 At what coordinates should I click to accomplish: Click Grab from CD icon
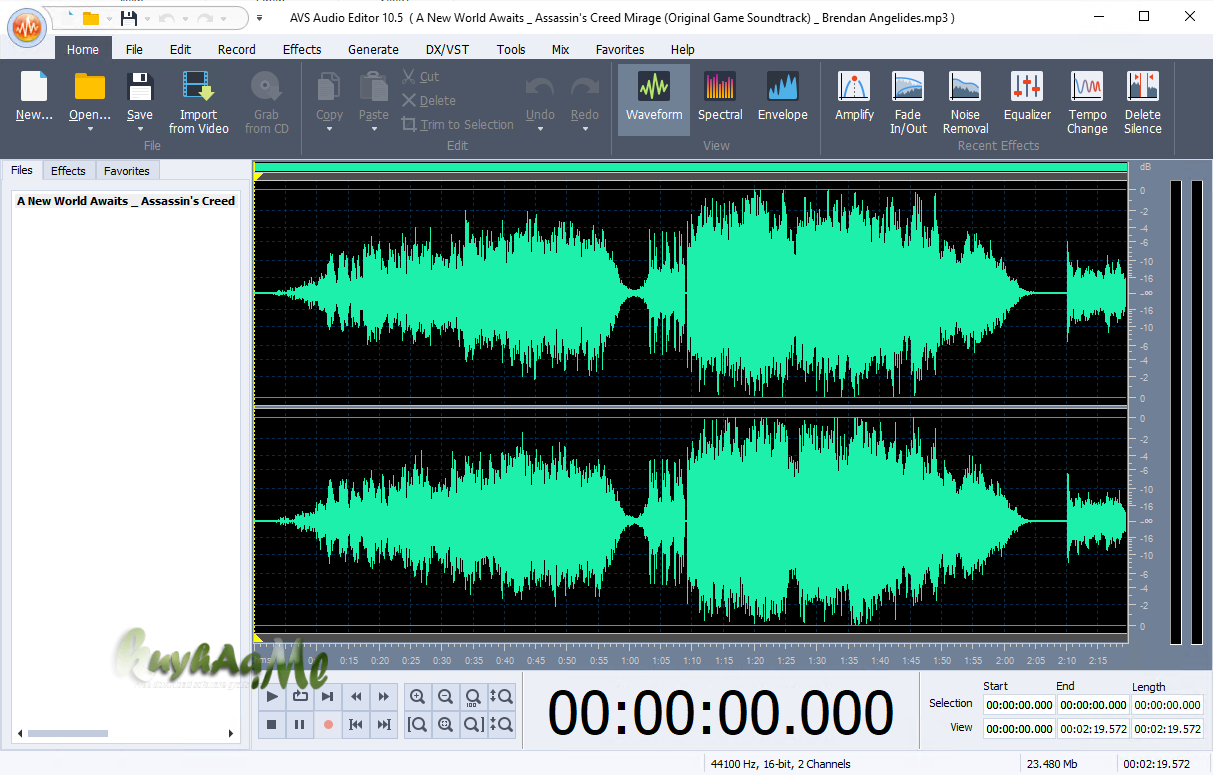tap(266, 87)
